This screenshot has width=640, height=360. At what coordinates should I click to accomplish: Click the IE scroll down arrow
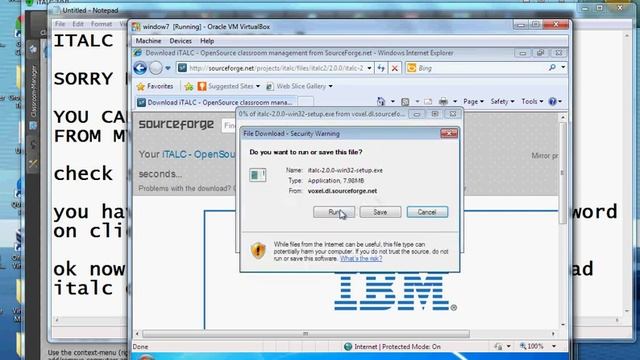pos(563,324)
